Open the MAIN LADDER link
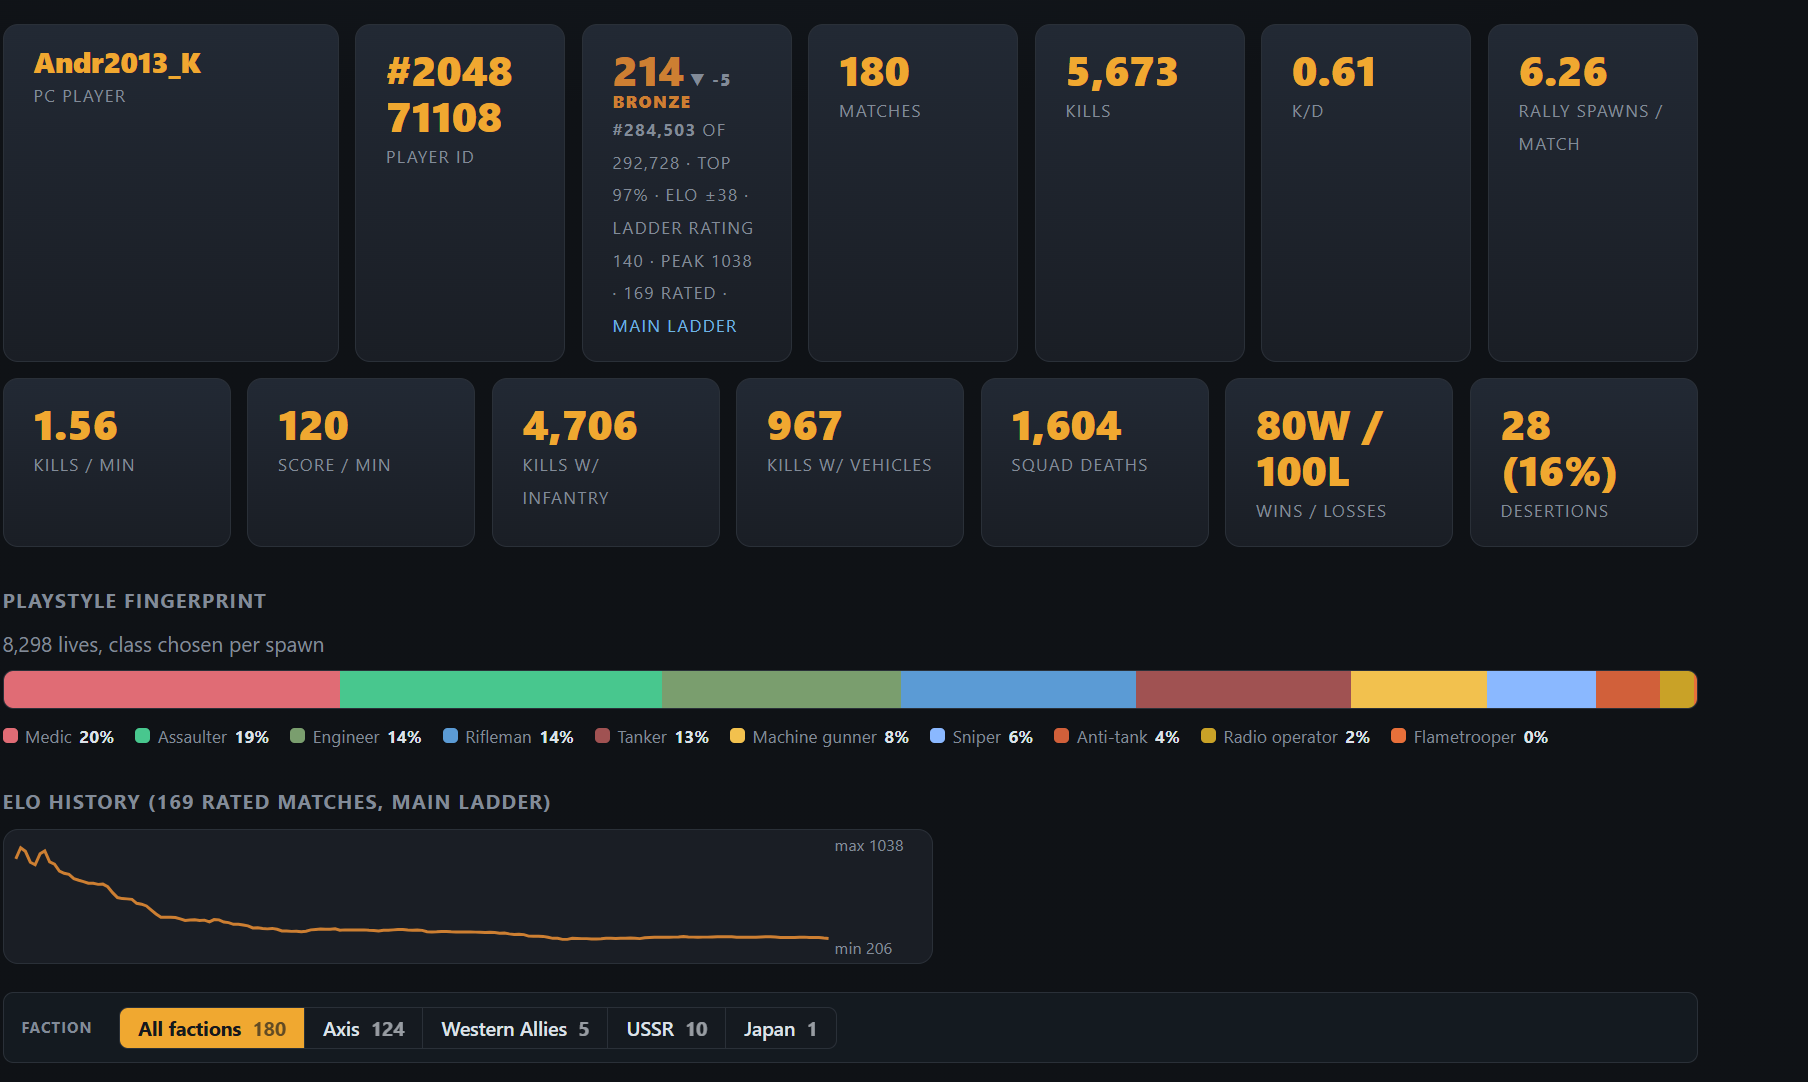 [674, 326]
